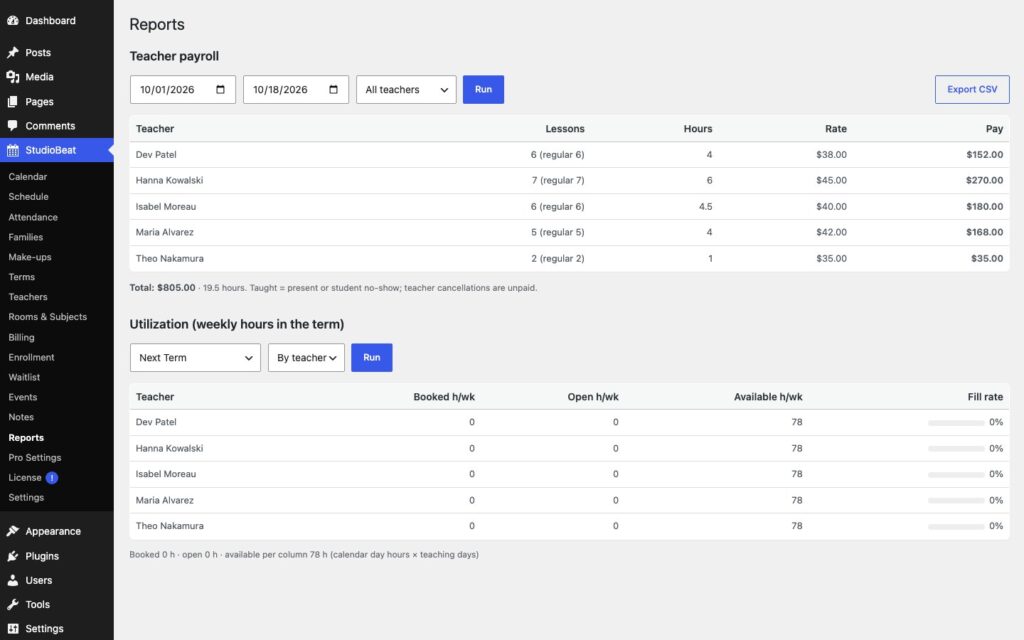
Task: Click Dev Patel in payroll table
Action: pos(156,155)
